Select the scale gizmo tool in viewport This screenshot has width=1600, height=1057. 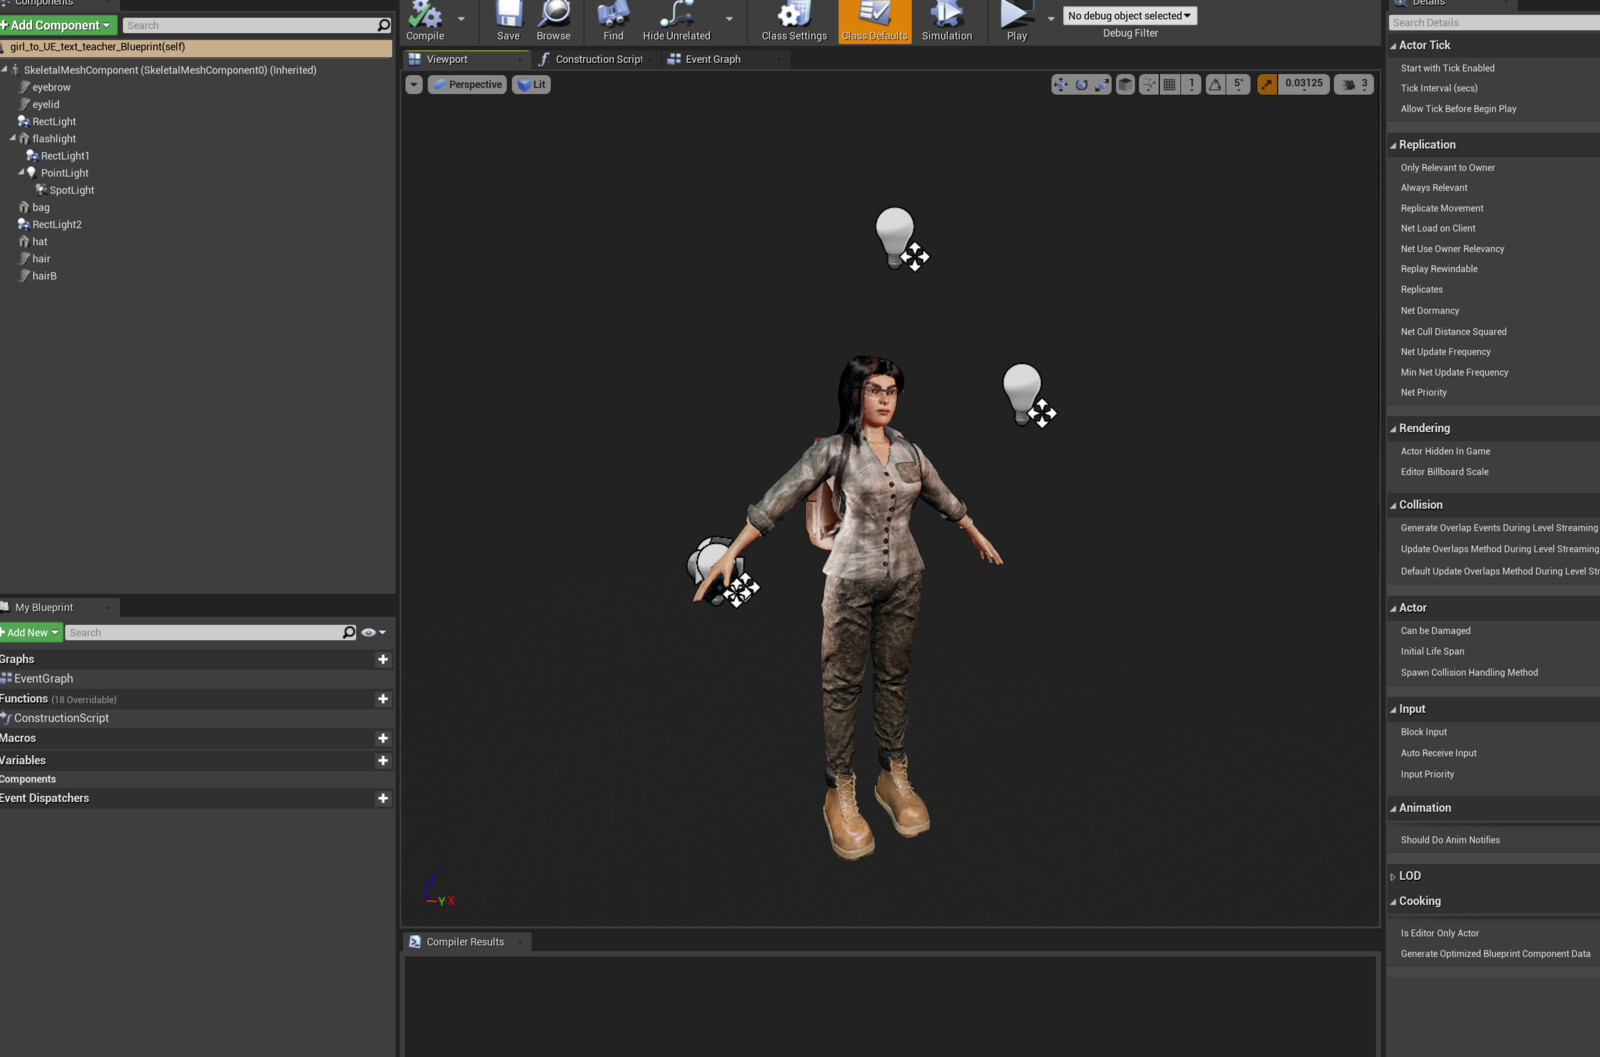pos(1101,85)
